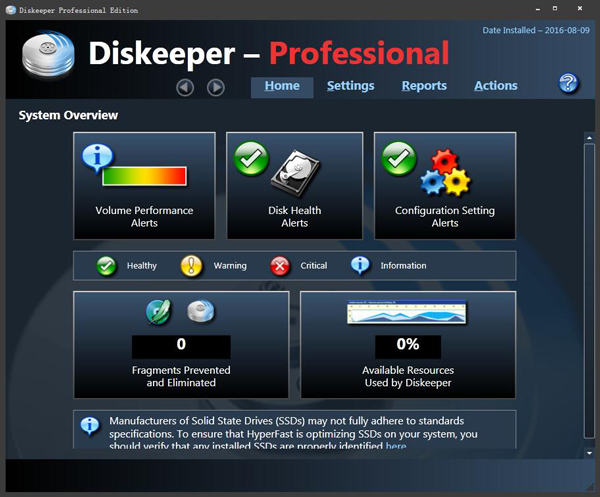Open help via the question mark icon

[x=568, y=83]
